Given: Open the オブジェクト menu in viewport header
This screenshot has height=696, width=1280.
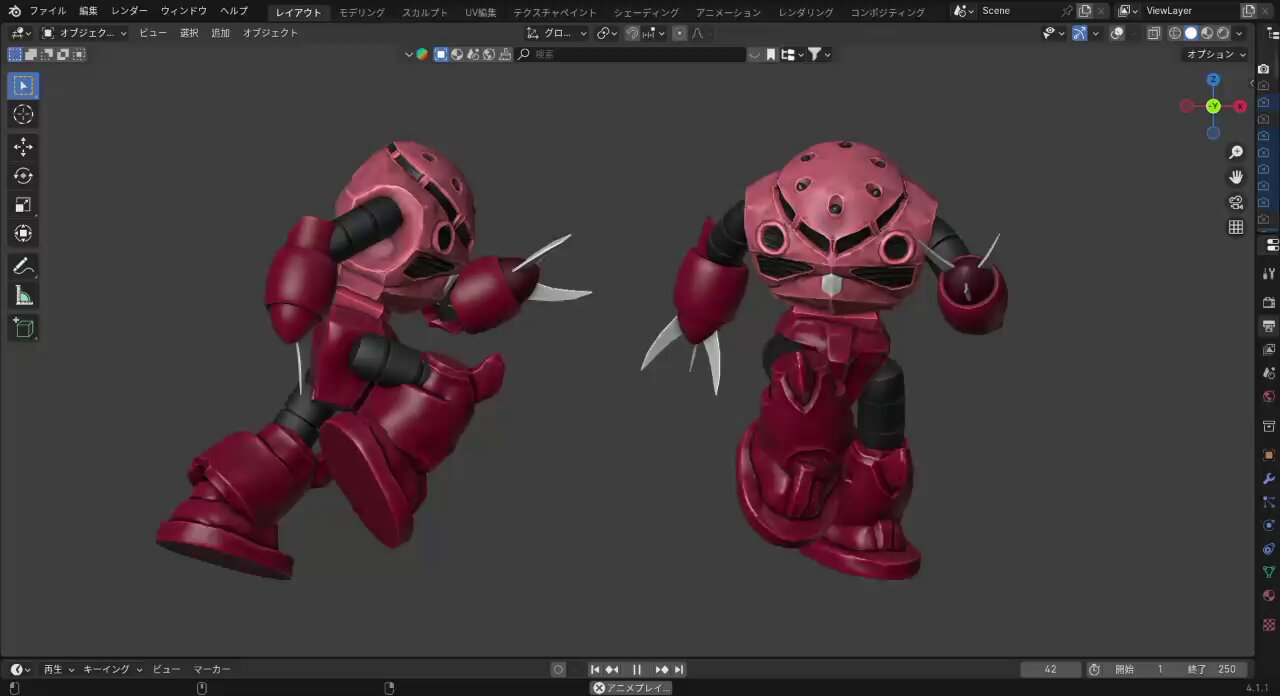Looking at the screenshot, I should pos(270,33).
